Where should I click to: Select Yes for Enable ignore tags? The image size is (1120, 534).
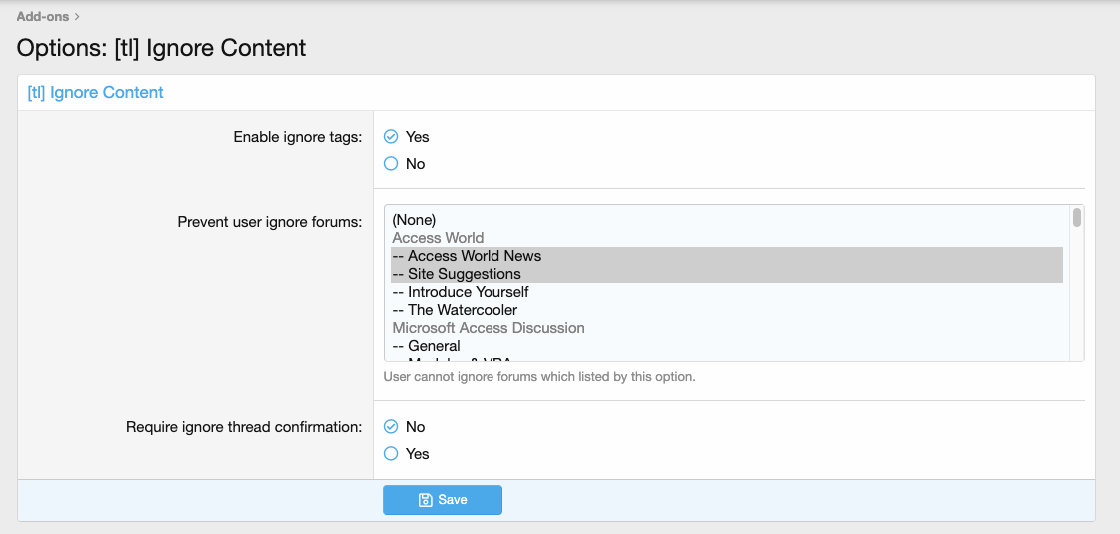tap(391, 137)
